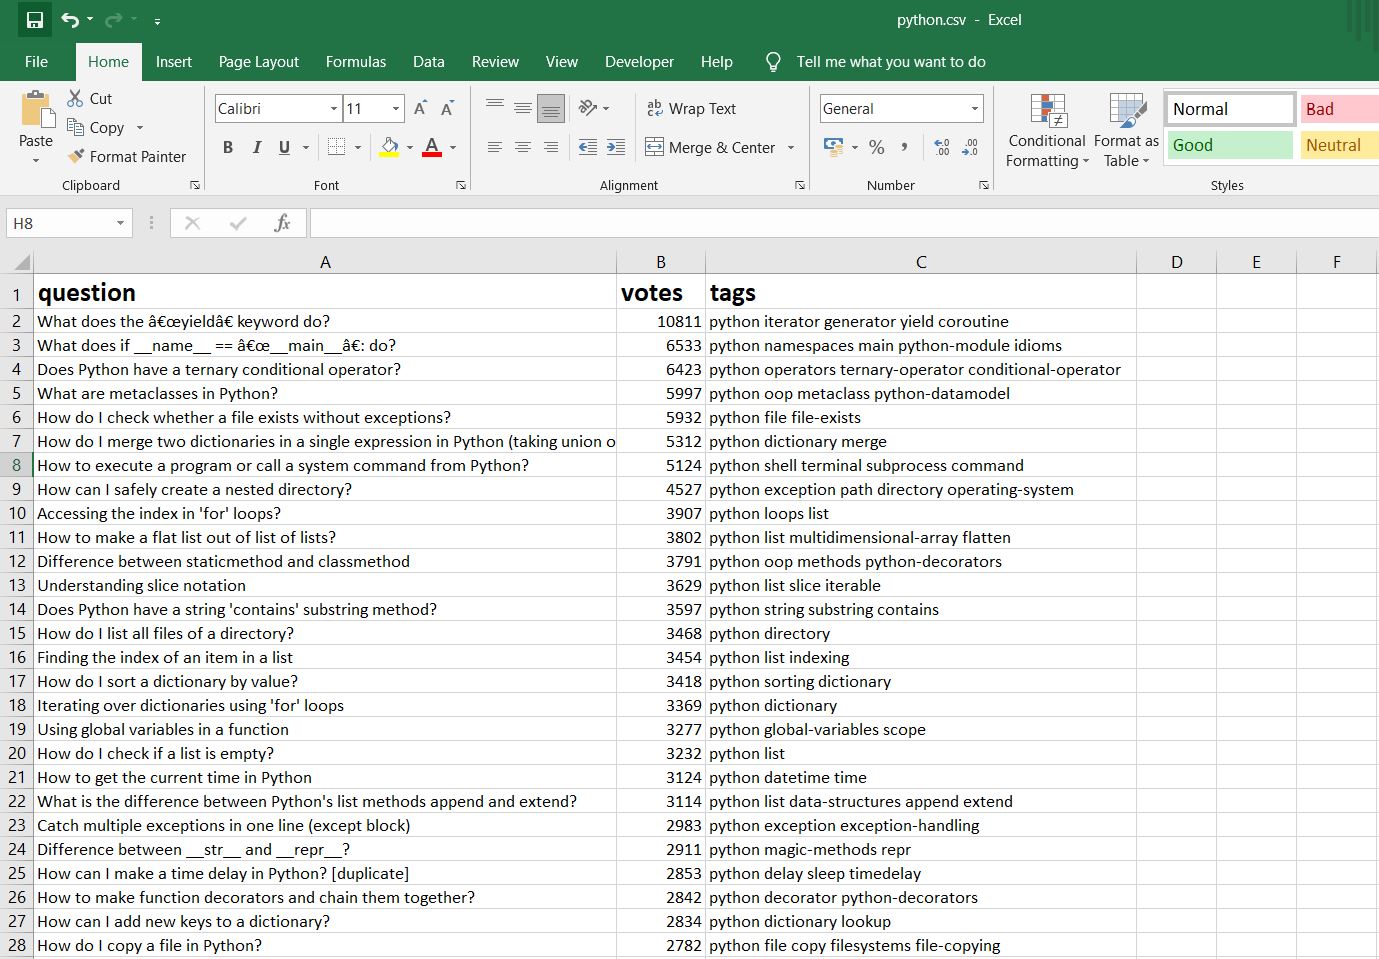Apply the Good cell style
Screen dimensions: 1379x959
[x=1230, y=145]
